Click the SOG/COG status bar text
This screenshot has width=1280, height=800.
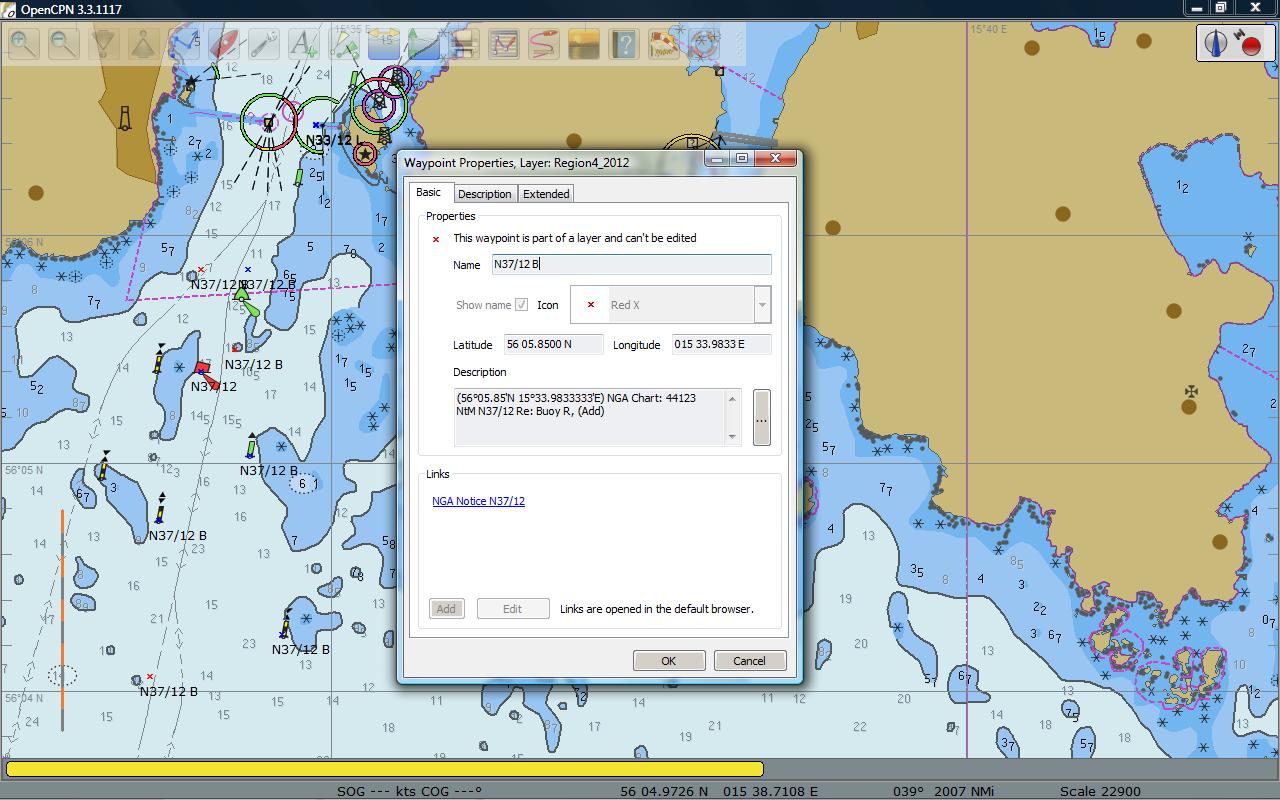[409, 791]
